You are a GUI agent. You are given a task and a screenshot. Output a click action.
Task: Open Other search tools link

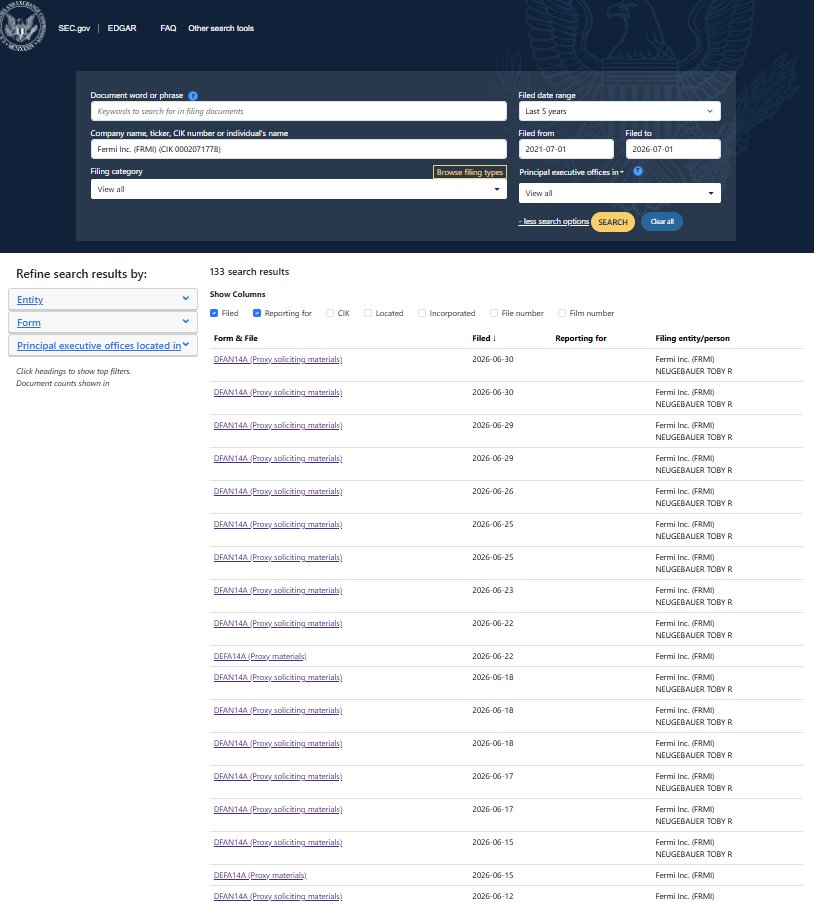(x=221, y=28)
